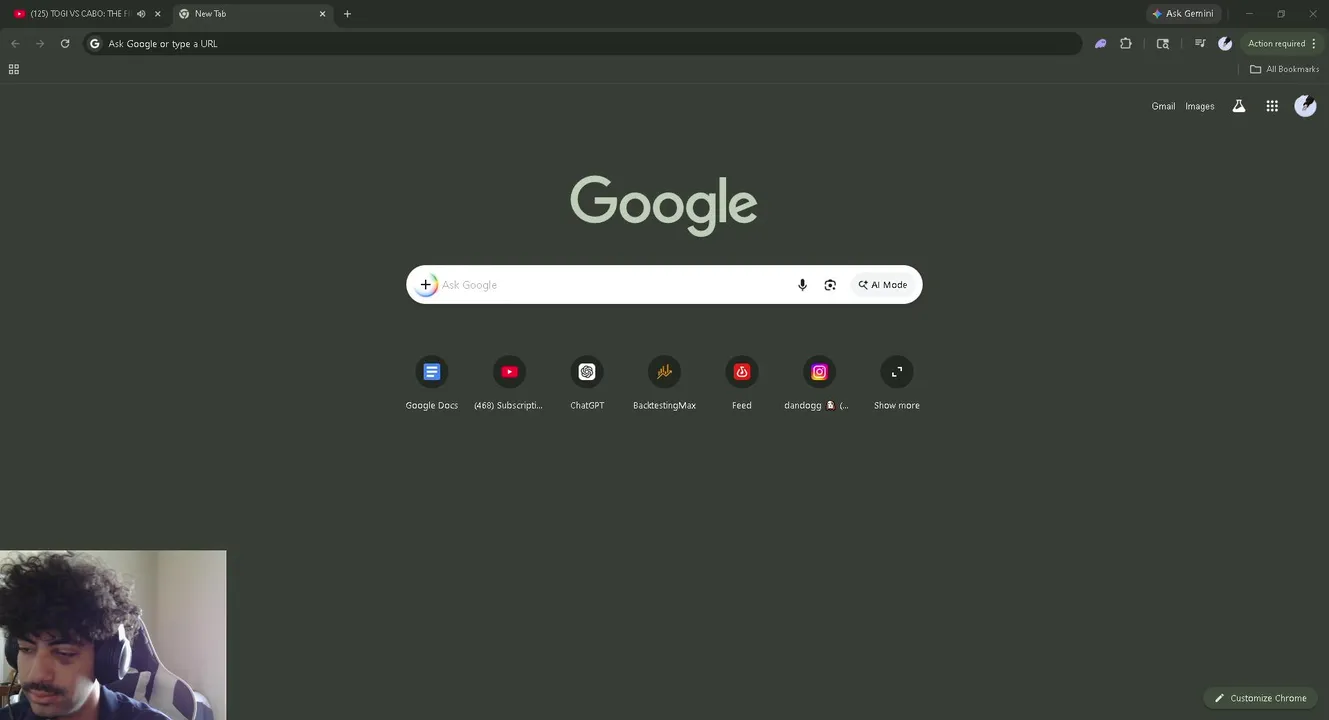The height and width of the screenshot is (720, 1329).
Task: Click the Ask Gemini button
Action: click(1183, 14)
